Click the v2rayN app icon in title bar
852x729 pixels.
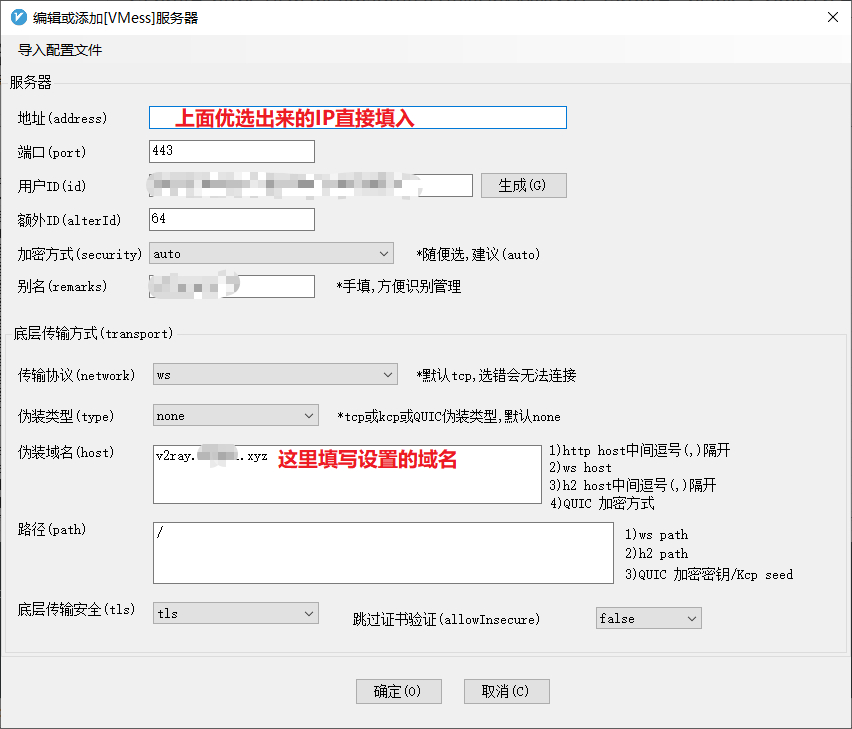tap(17, 18)
